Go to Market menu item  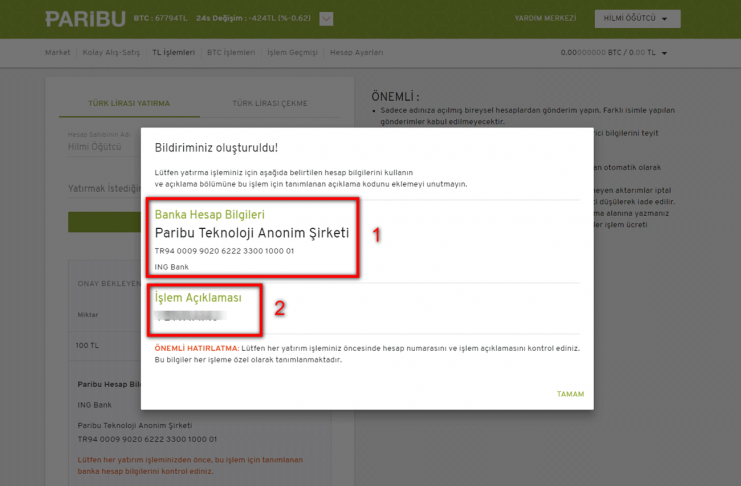[x=58, y=52]
